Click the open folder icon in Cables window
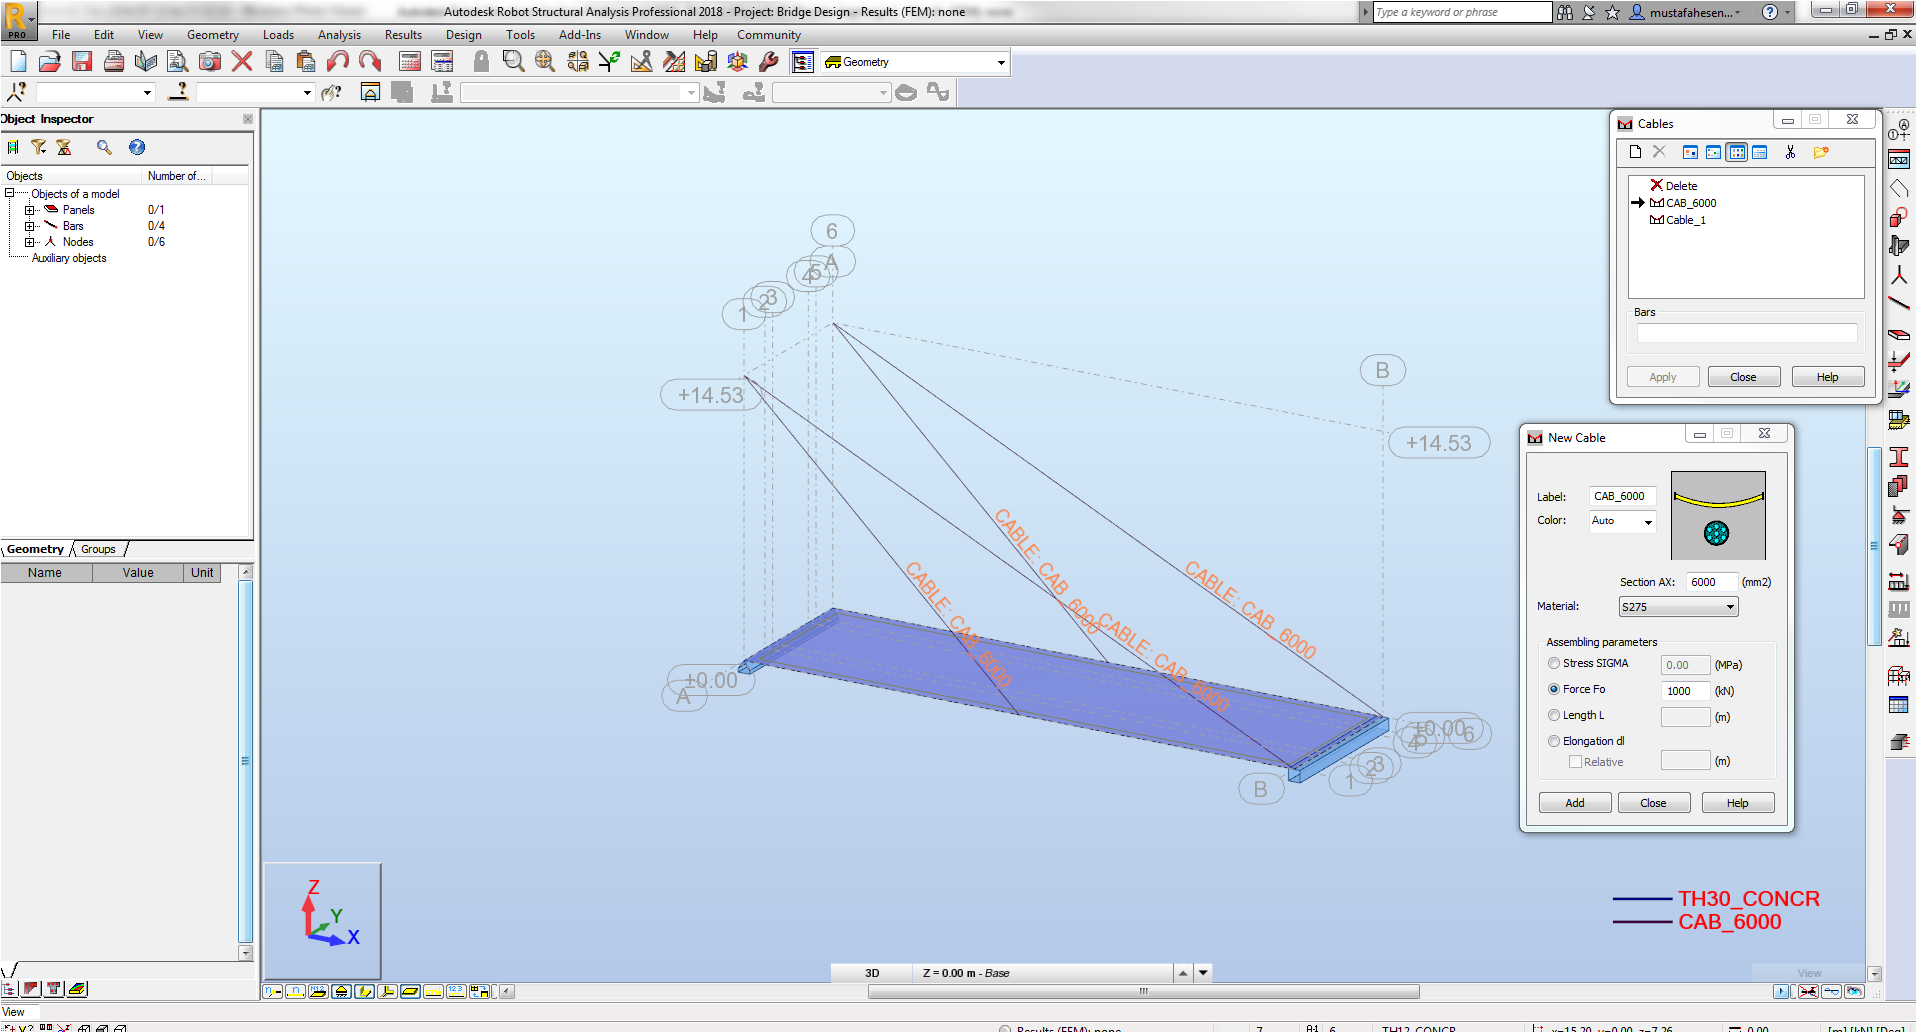Viewport: 1917px width, 1033px height. coord(1821,152)
